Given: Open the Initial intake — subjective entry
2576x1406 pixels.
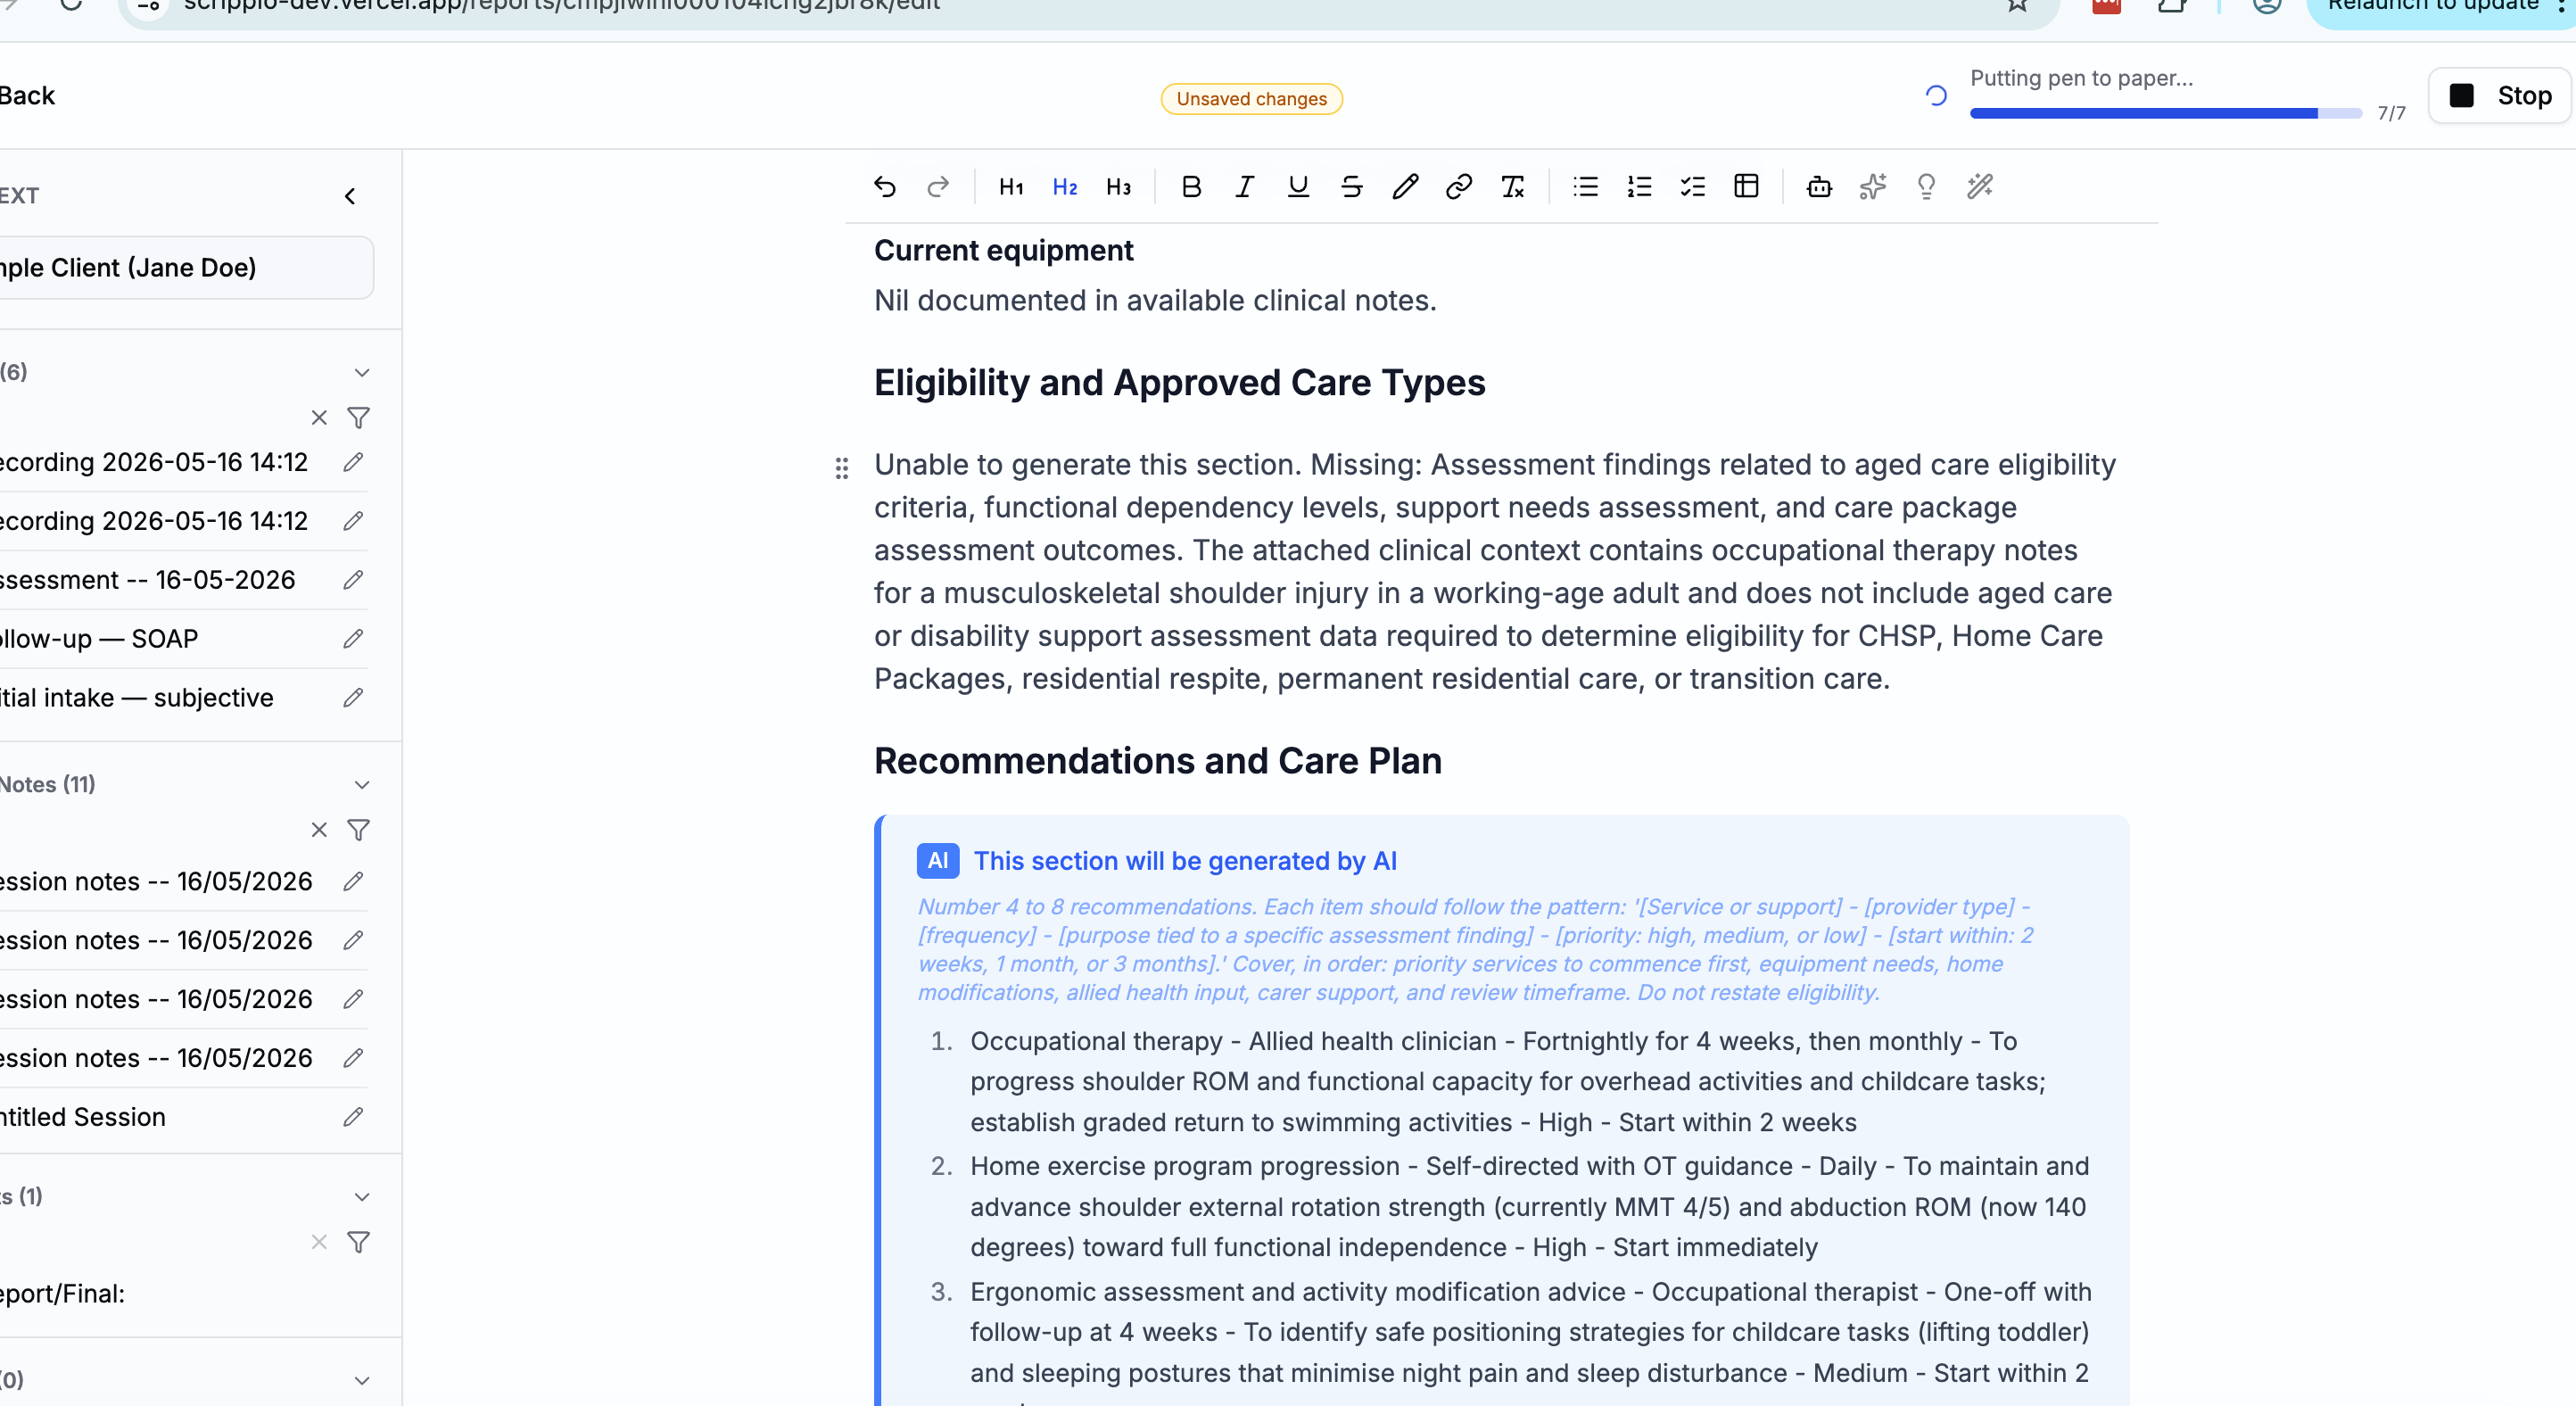Looking at the screenshot, I should (136, 698).
